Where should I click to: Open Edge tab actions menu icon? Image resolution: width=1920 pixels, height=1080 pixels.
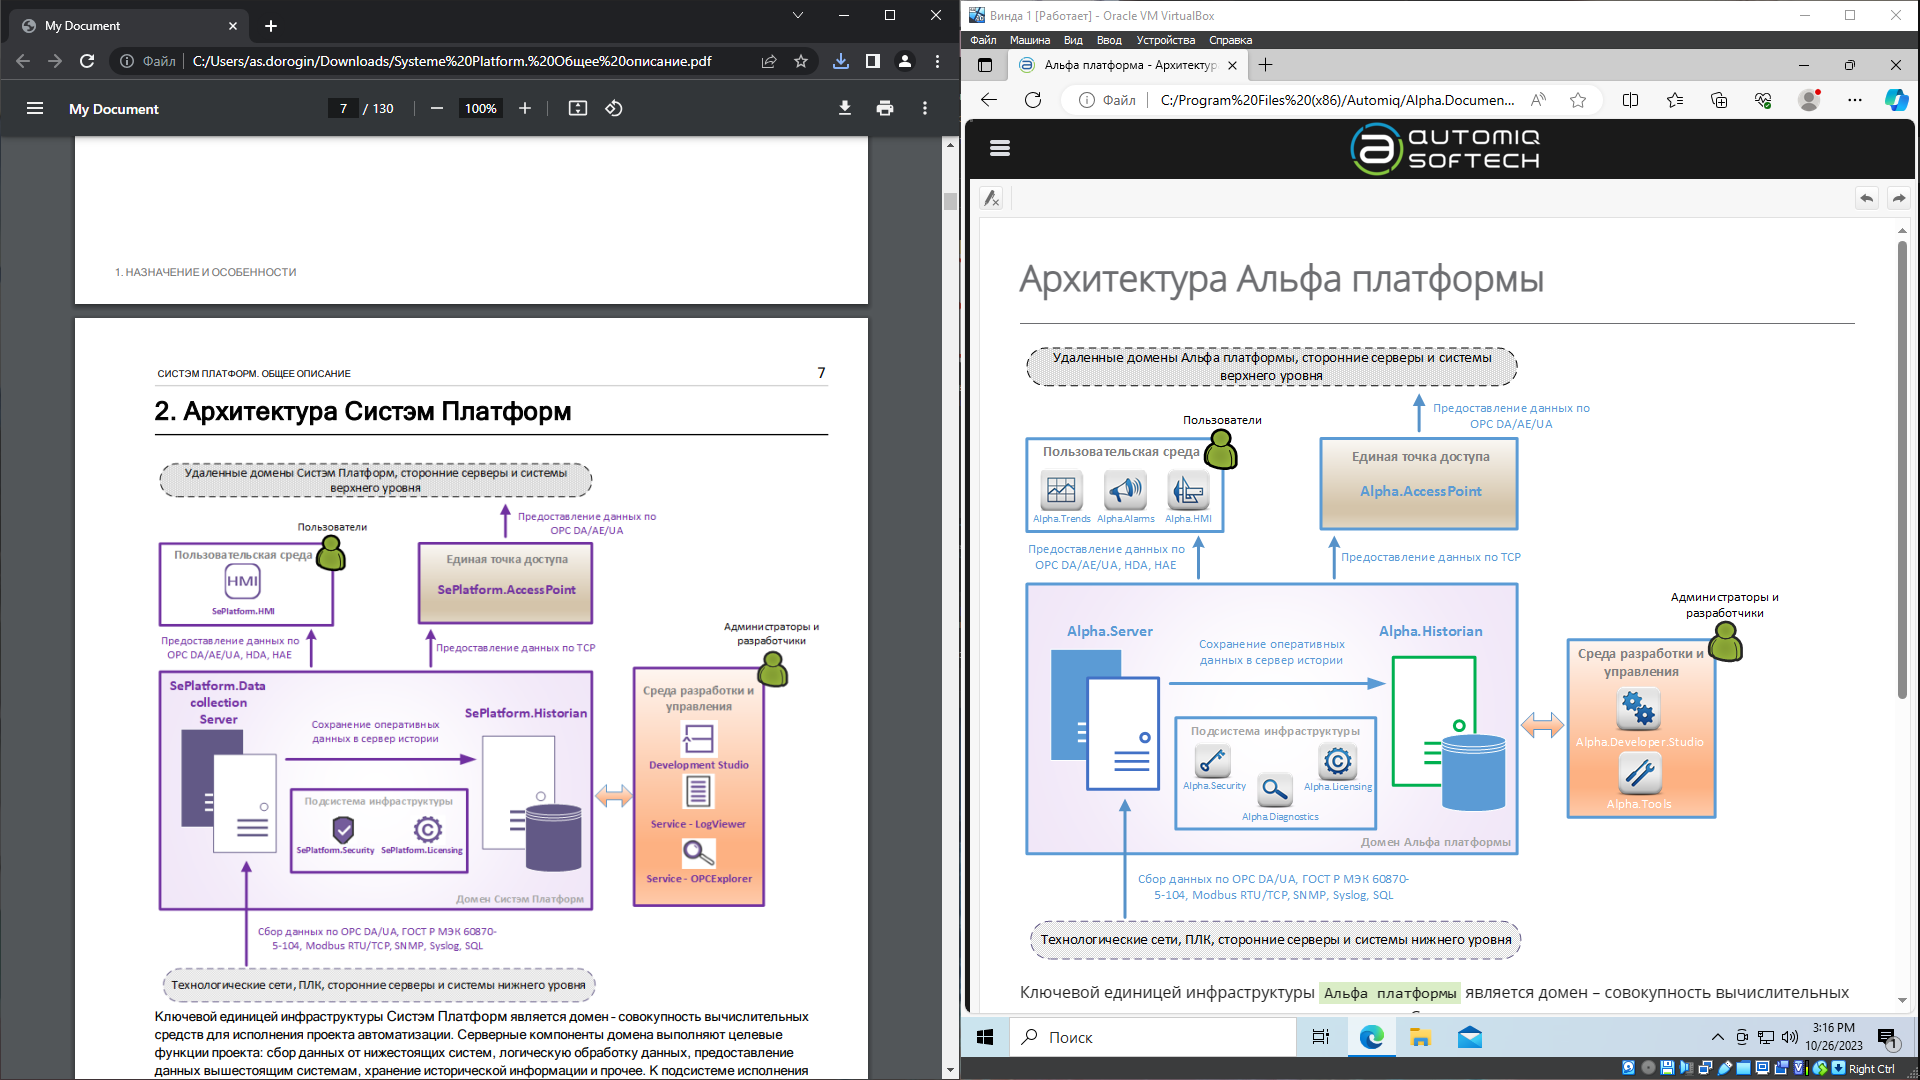pos(985,65)
